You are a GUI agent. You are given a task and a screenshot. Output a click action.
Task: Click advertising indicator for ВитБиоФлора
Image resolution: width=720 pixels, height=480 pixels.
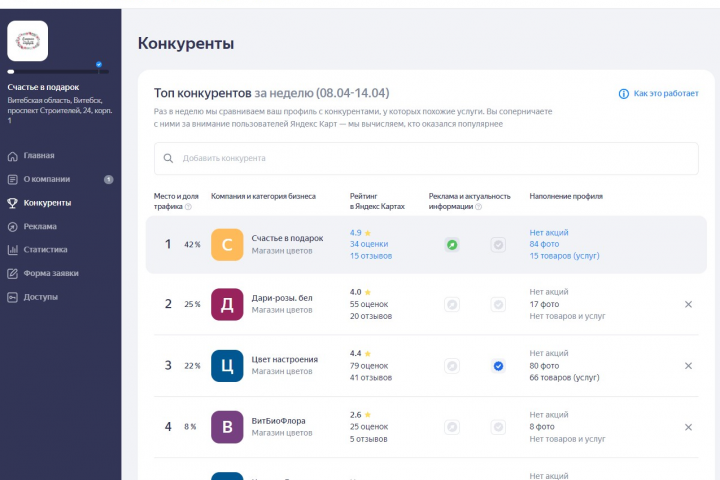click(x=452, y=427)
